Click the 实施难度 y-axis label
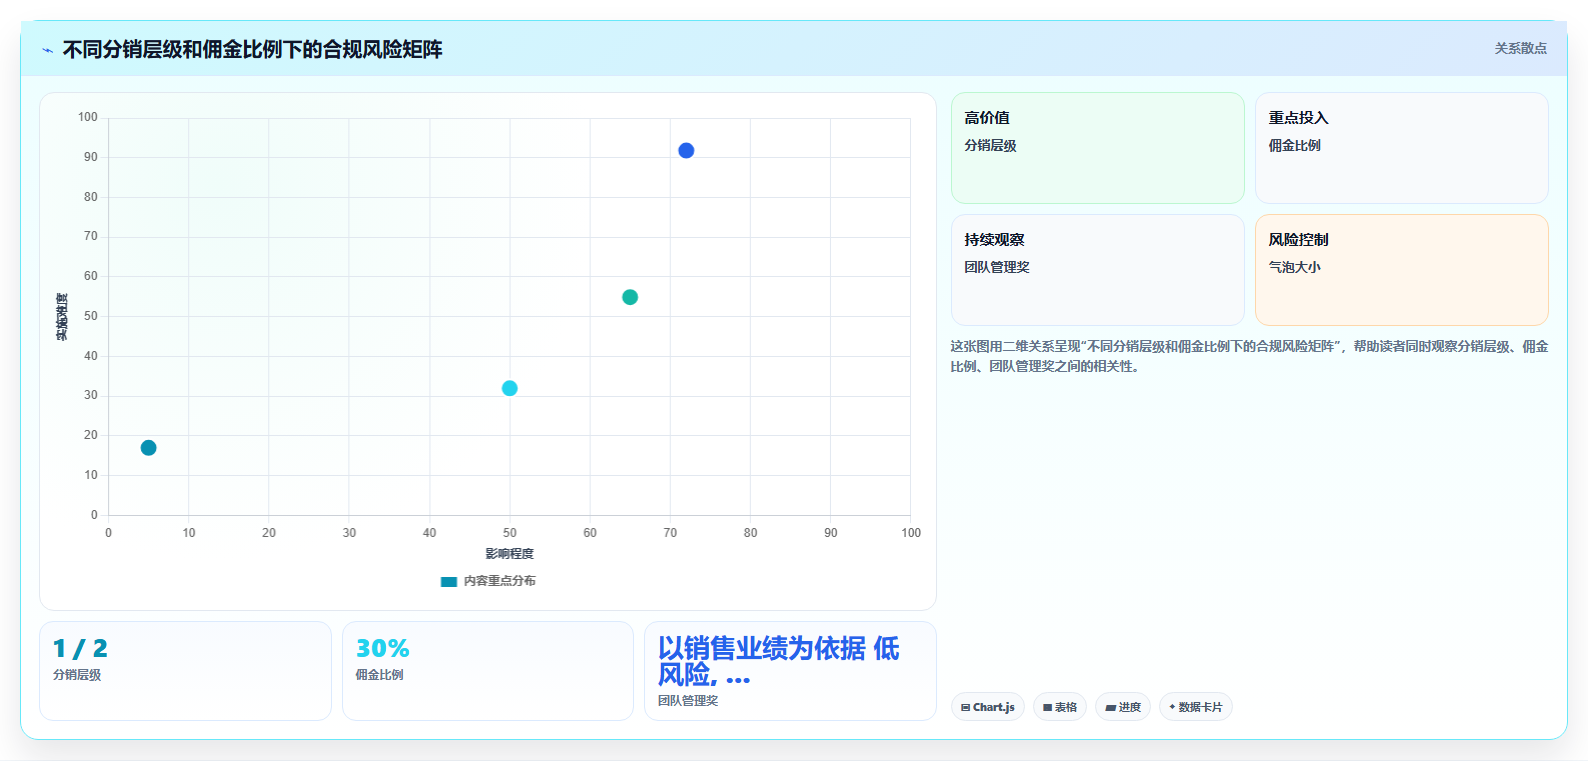Viewport: 1588px width, 761px height. click(62, 317)
